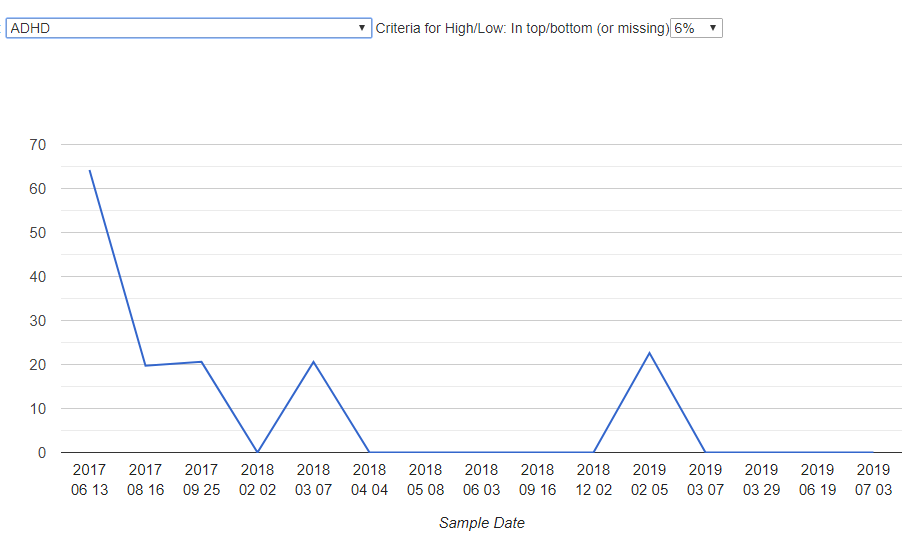902x534 pixels.
Task: Open the 6% threshold dropdown
Action: [x=695, y=28]
